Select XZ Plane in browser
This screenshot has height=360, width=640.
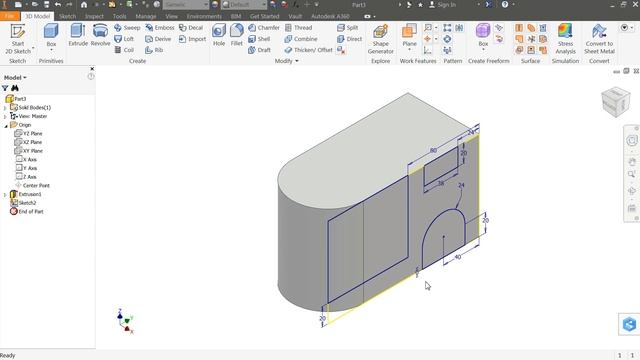click(28, 142)
